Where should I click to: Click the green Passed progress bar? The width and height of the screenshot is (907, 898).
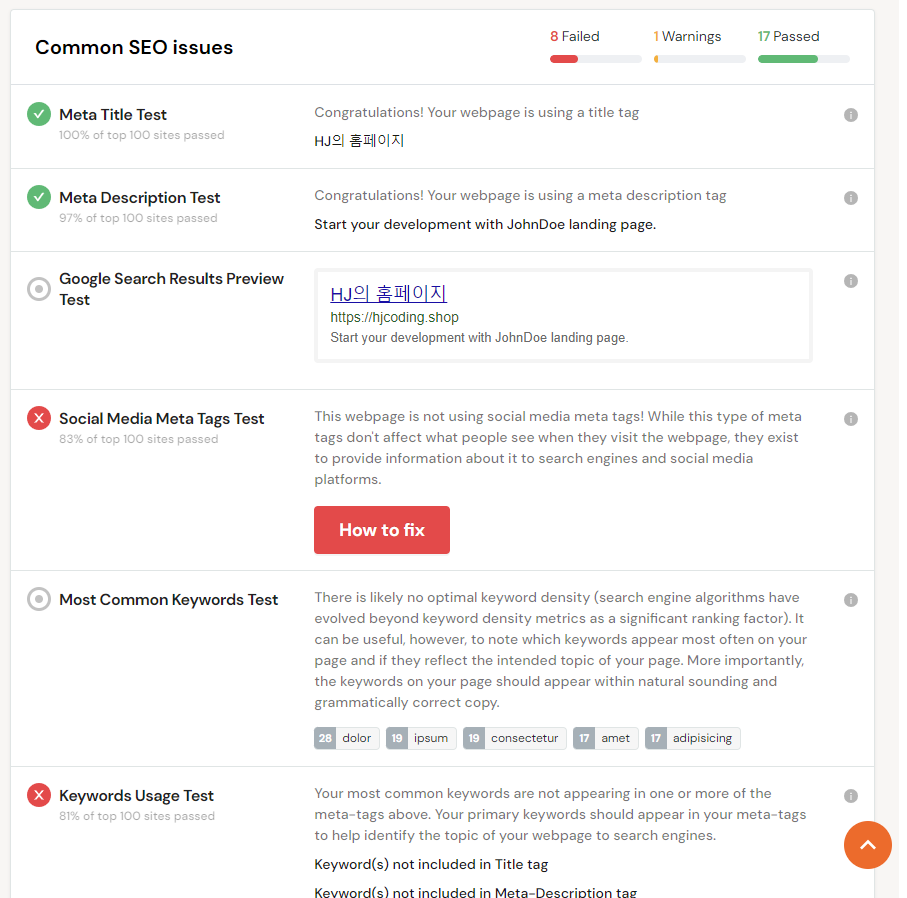point(803,59)
